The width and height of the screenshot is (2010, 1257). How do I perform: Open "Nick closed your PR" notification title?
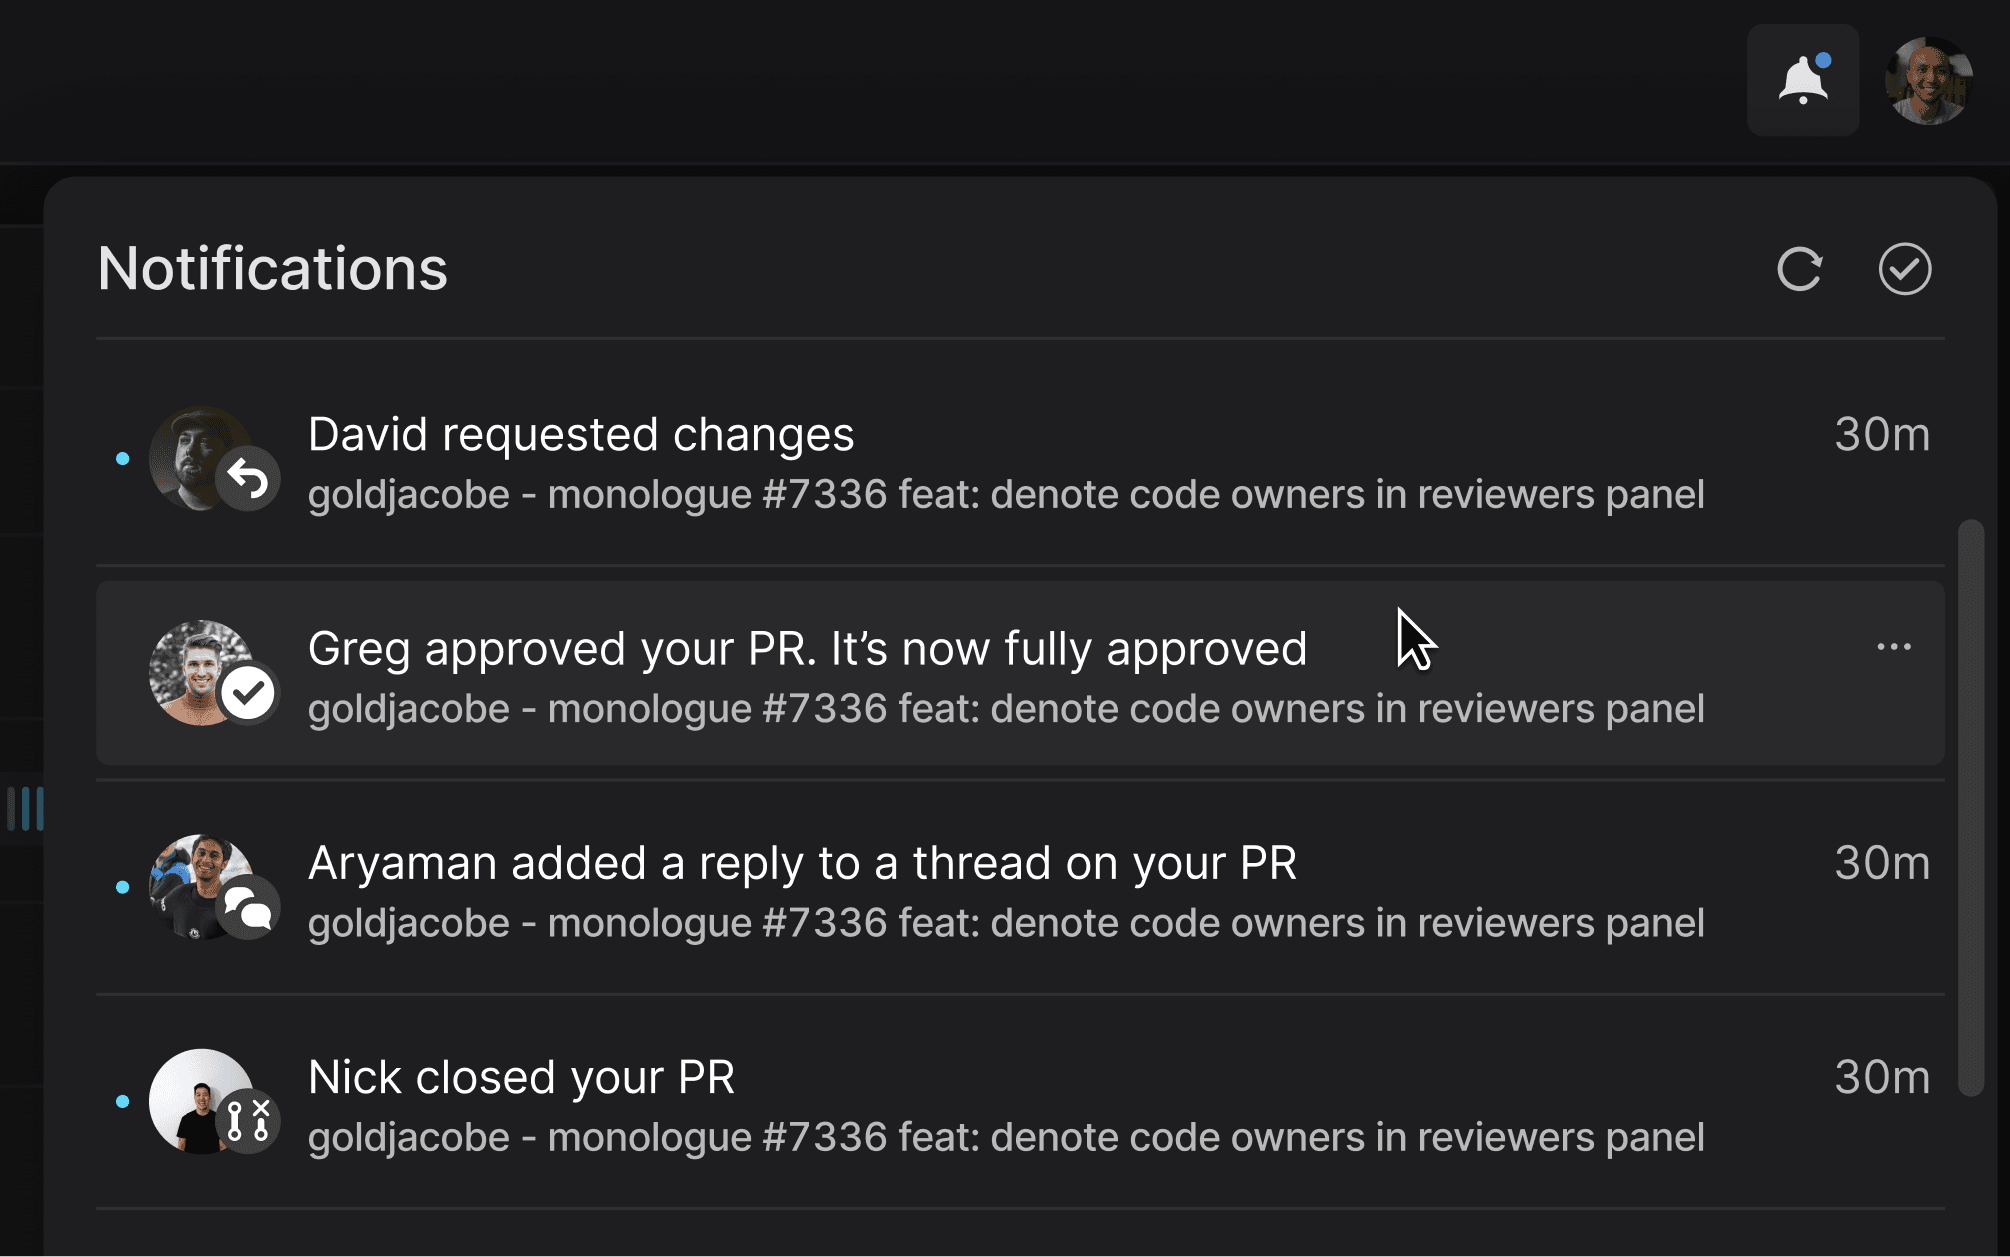tap(521, 1078)
